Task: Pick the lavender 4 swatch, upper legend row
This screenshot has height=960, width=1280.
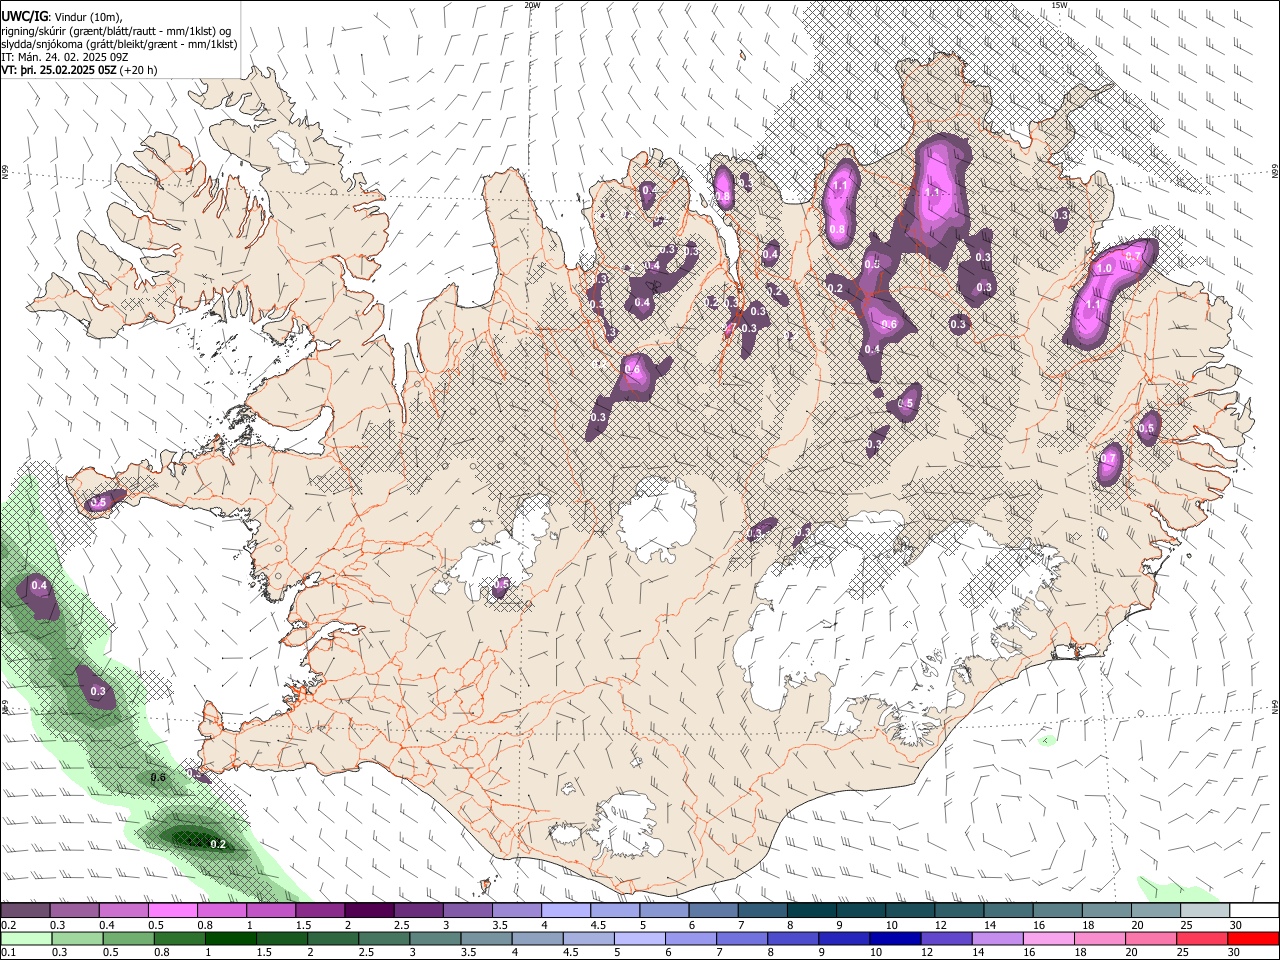Action: click(x=566, y=910)
